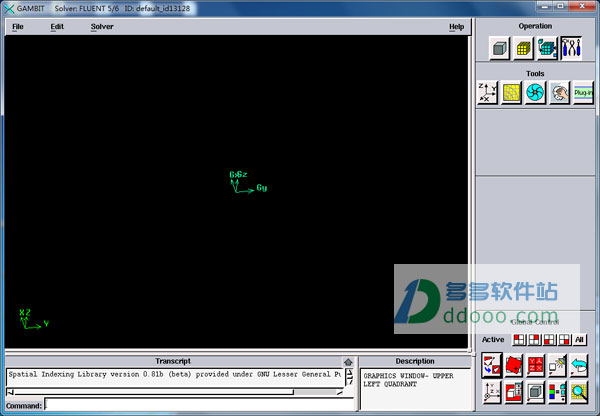
Task: Activate the upper left quadrant
Action: coord(519,339)
